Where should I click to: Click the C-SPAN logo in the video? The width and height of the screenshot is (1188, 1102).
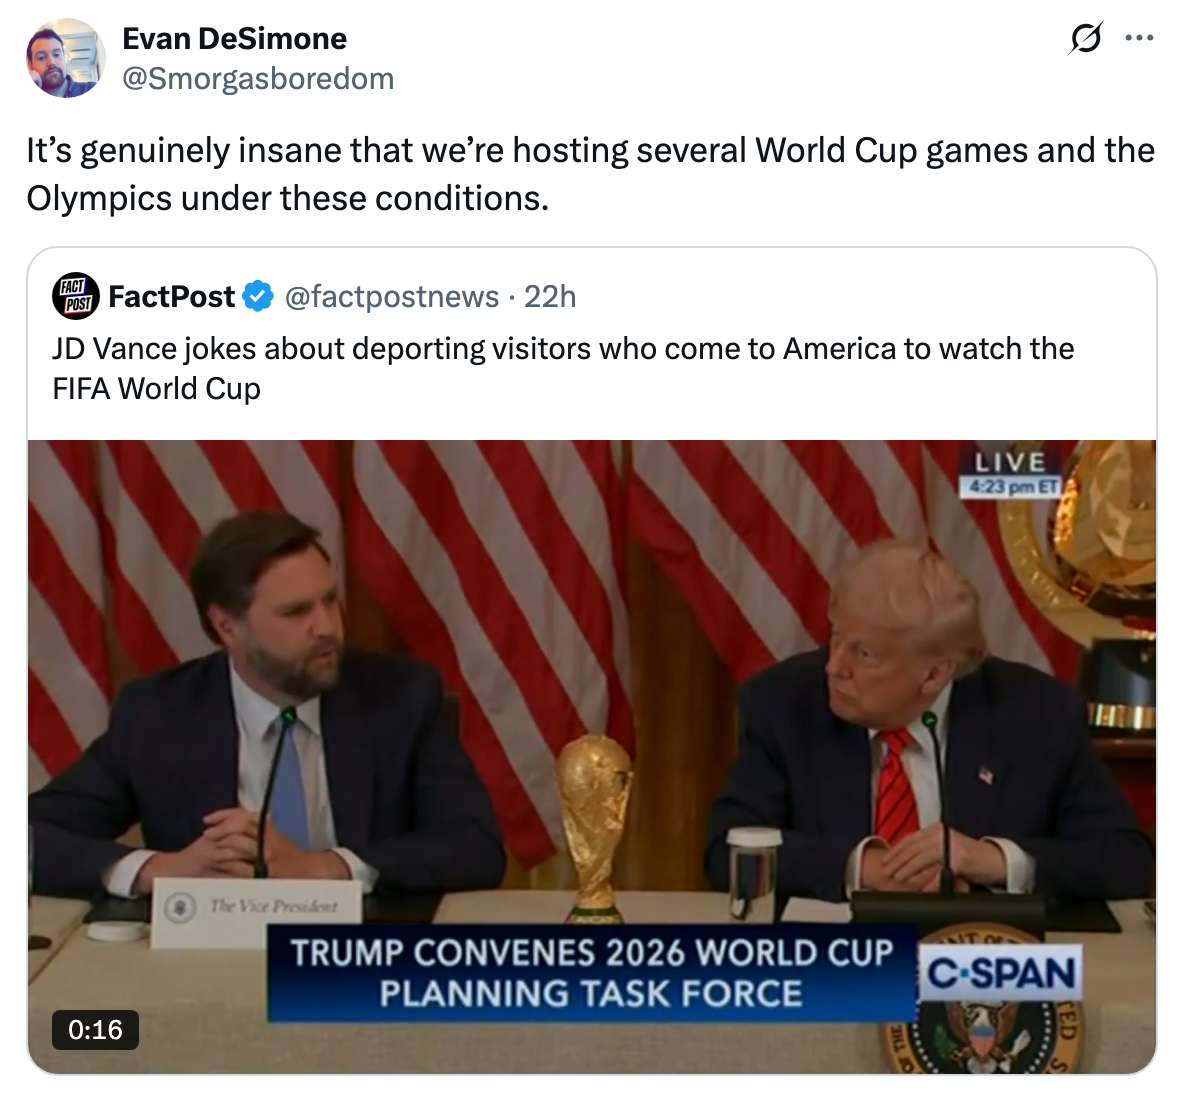pos(1000,973)
